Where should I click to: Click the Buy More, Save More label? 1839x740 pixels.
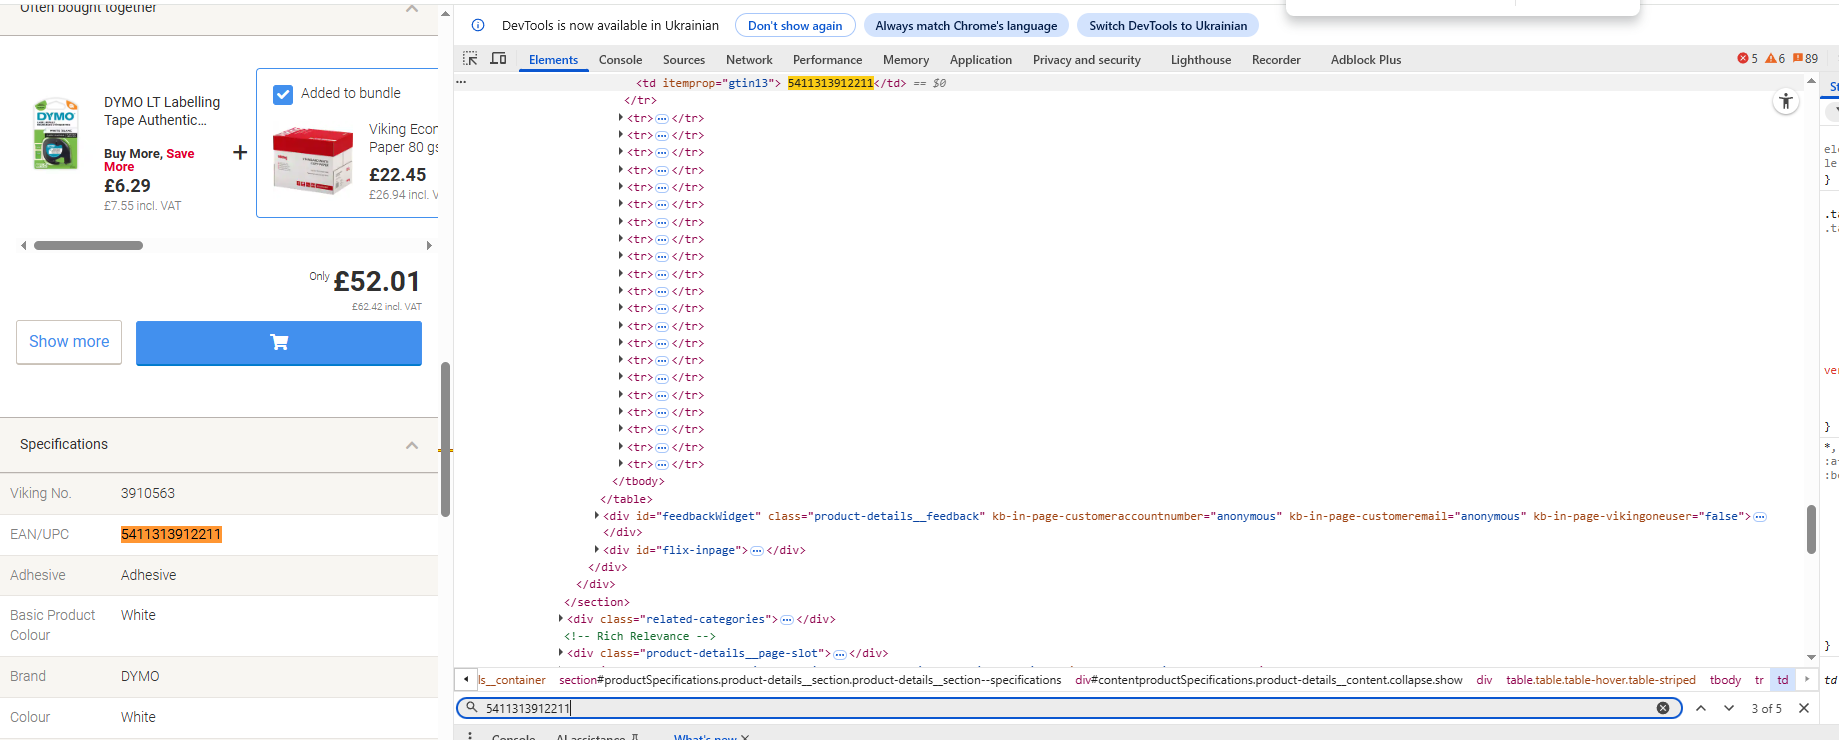pos(149,160)
